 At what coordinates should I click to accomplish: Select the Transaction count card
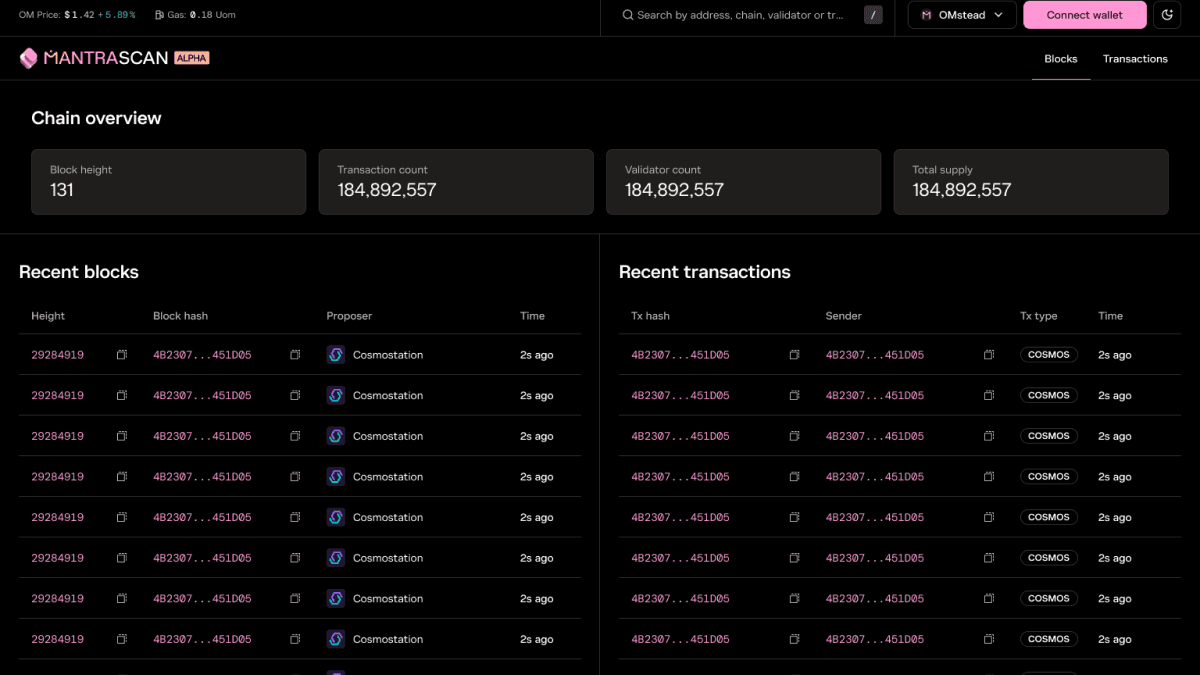click(x=456, y=182)
